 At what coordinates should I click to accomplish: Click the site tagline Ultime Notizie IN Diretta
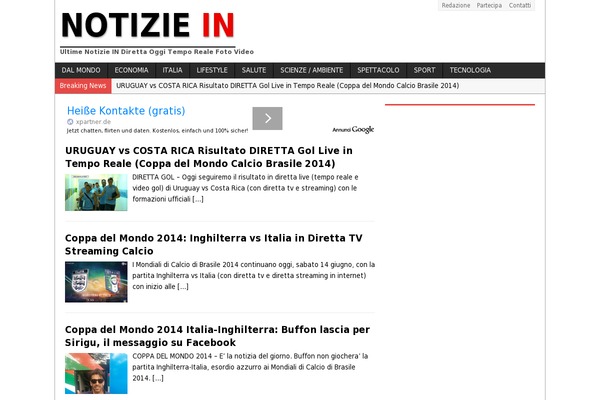(157, 52)
